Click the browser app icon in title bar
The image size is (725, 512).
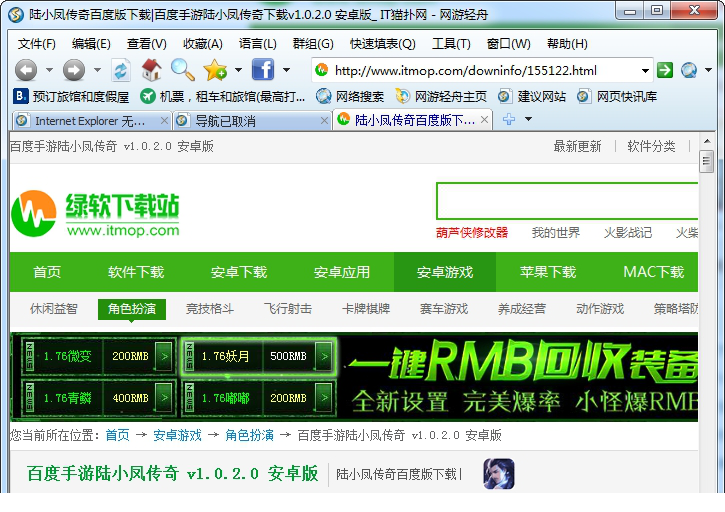[x=16, y=15]
